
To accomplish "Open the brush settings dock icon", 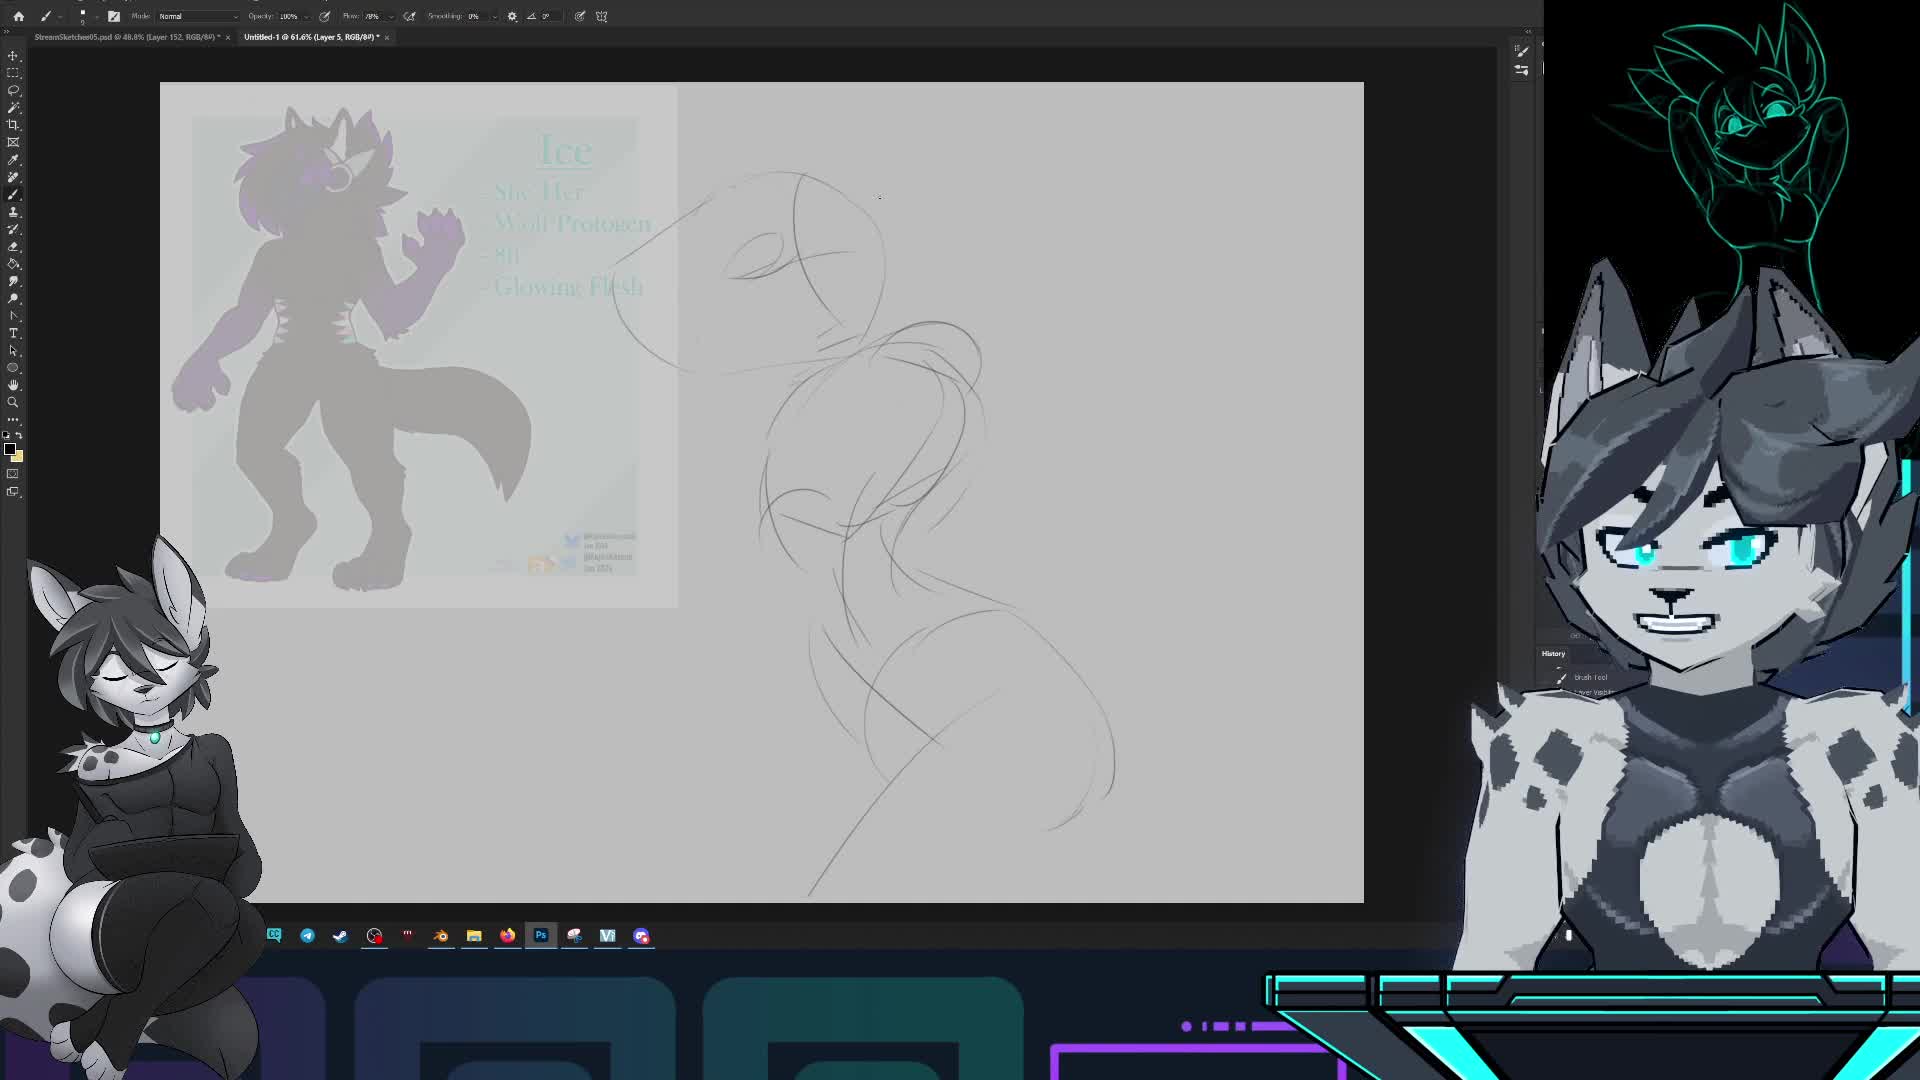I will tap(1521, 51).
